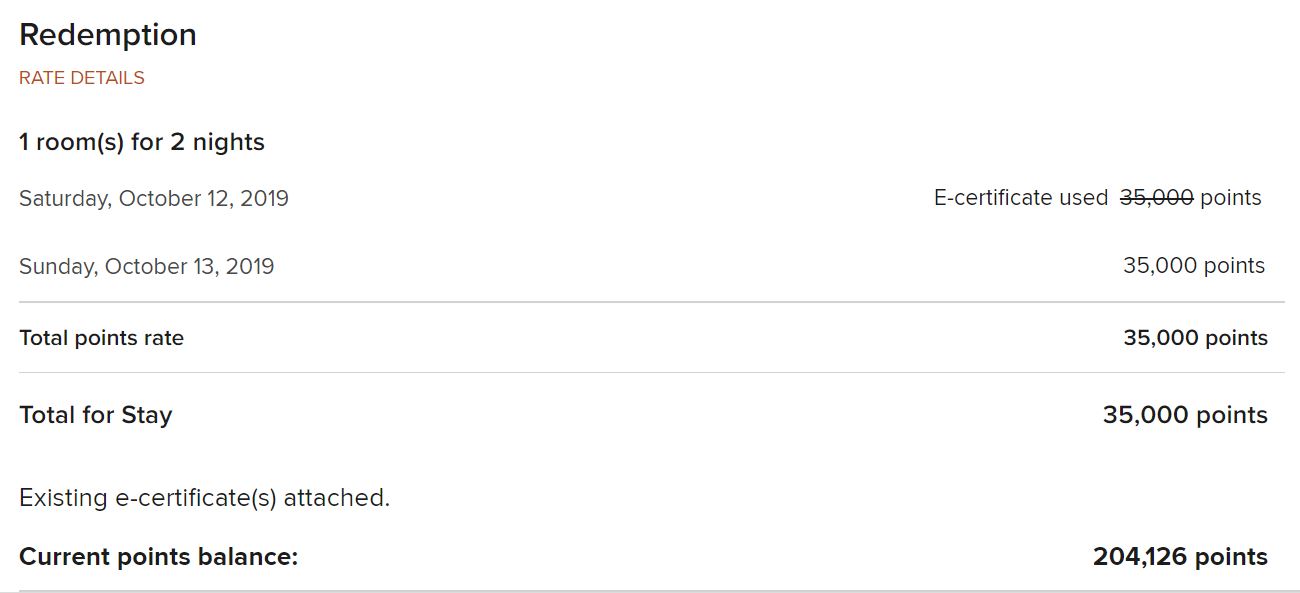Click the 'Current points balance:' label
Viewport: 1300px width, 593px height.
click(x=159, y=557)
